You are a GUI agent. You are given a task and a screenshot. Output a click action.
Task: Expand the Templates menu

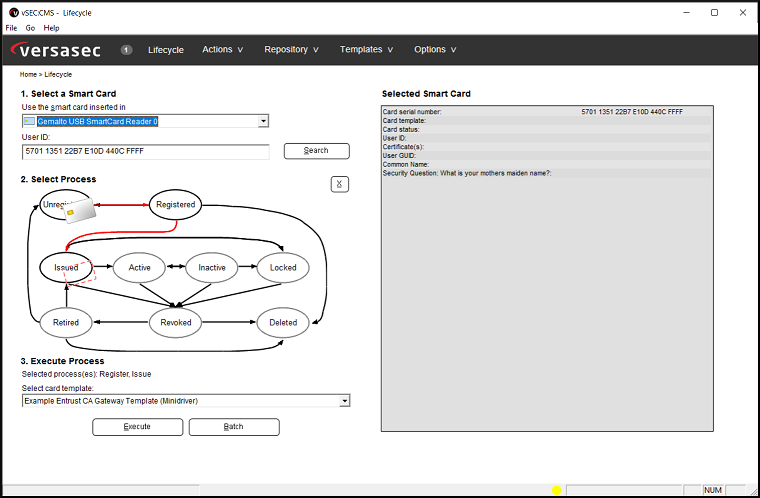point(366,49)
